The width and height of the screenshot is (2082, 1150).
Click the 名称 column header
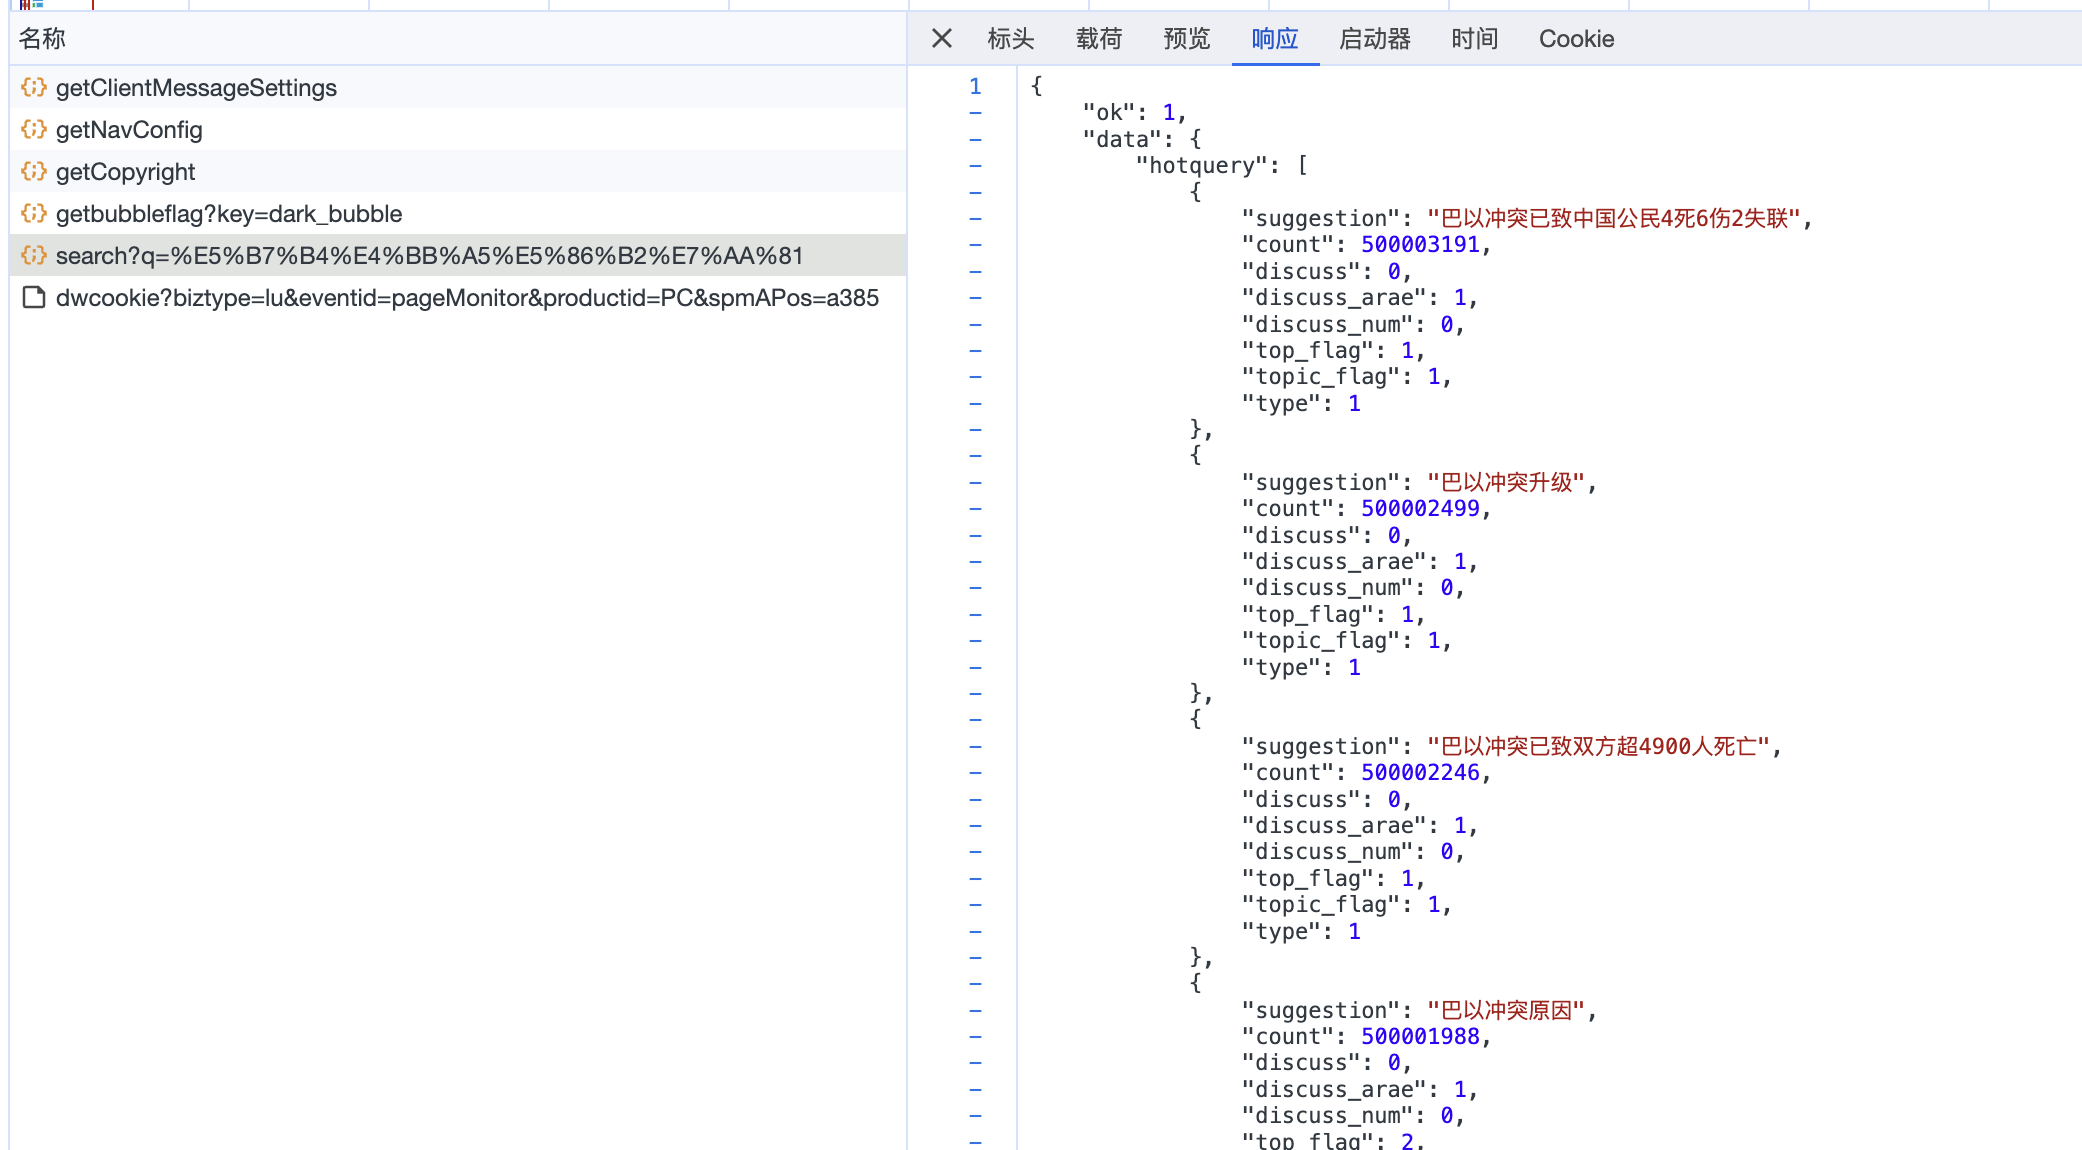[42, 39]
